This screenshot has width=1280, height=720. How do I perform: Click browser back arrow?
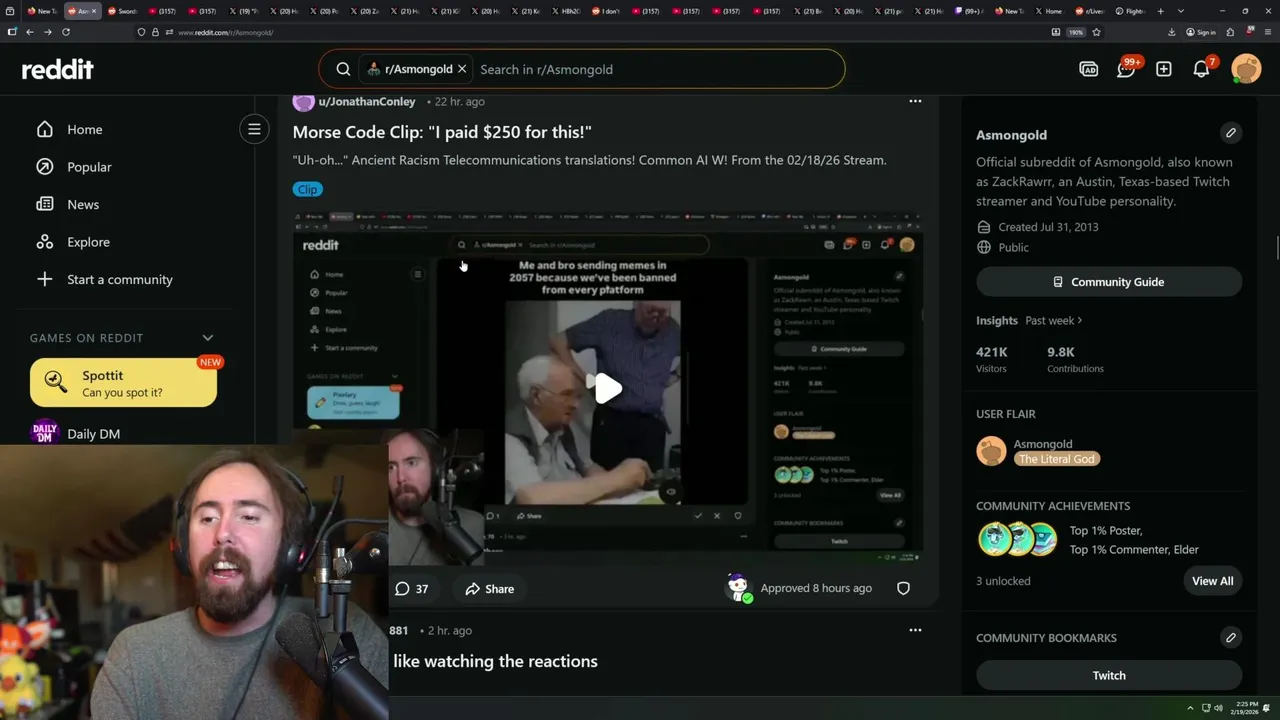(x=29, y=32)
